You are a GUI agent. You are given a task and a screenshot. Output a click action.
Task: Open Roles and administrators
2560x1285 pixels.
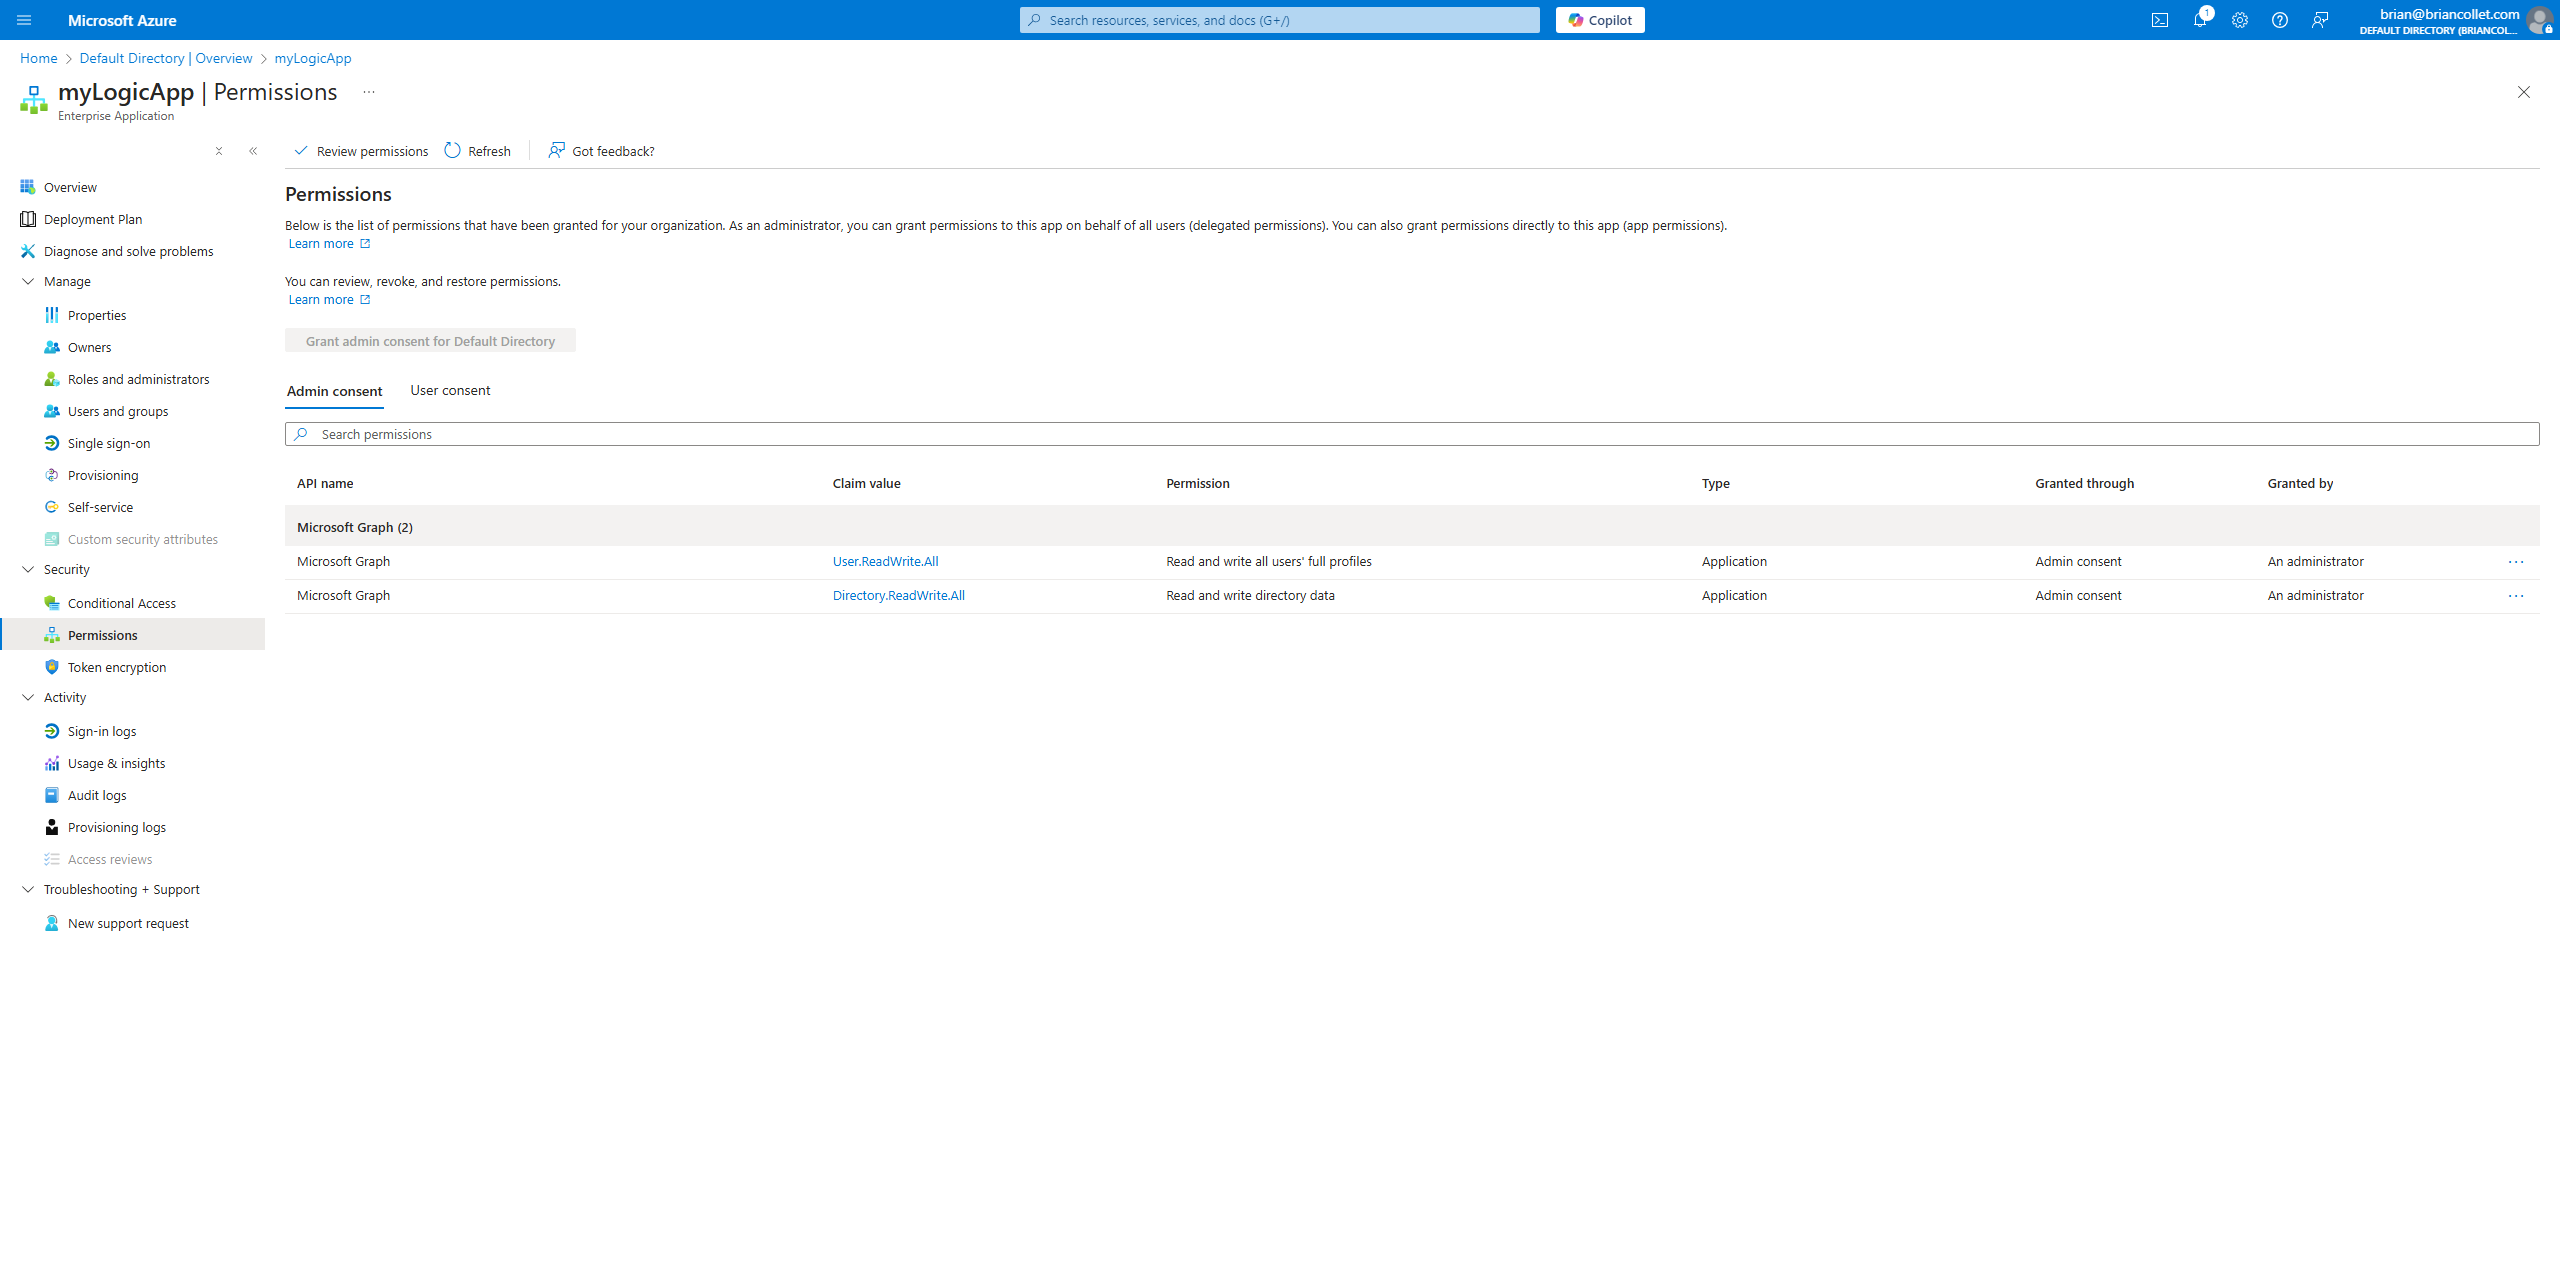click(138, 379)
